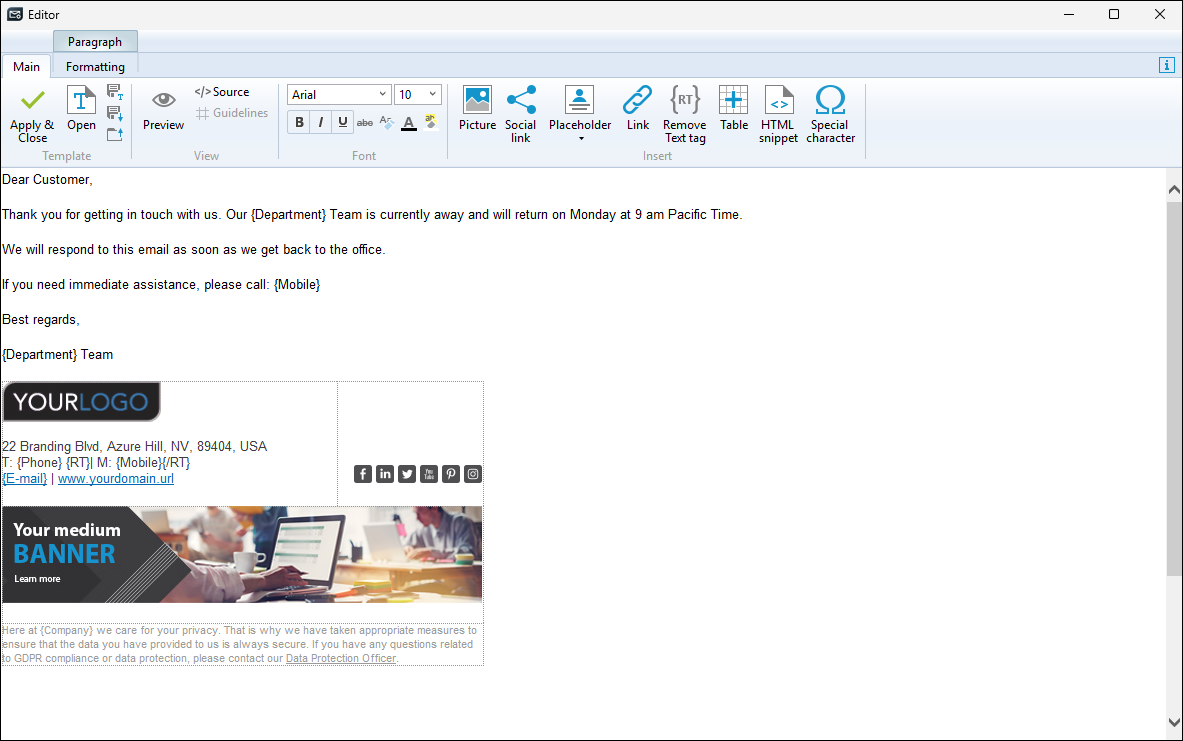Insert an HTML snippet

(x=778, y=101)
